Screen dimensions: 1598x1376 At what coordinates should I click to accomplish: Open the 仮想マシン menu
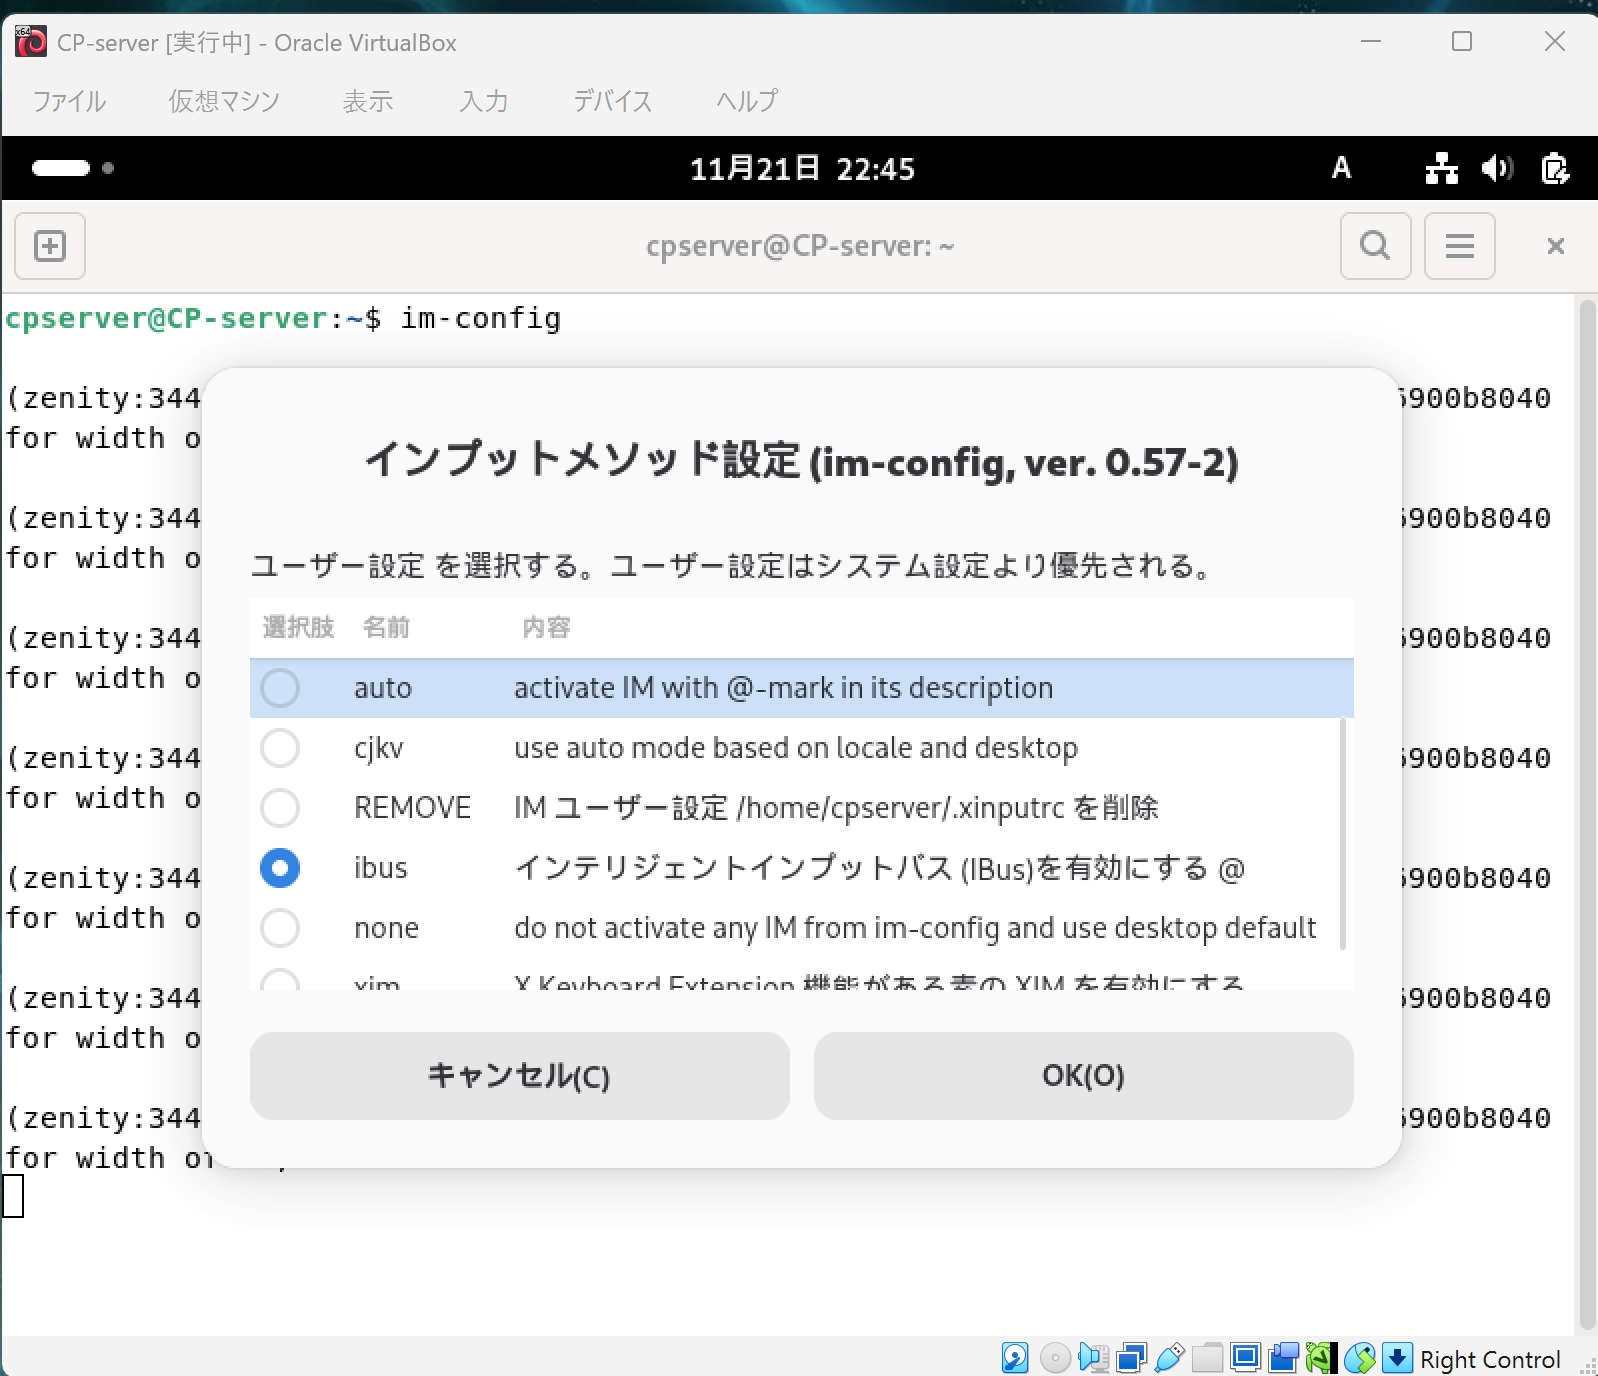point(224,101)
